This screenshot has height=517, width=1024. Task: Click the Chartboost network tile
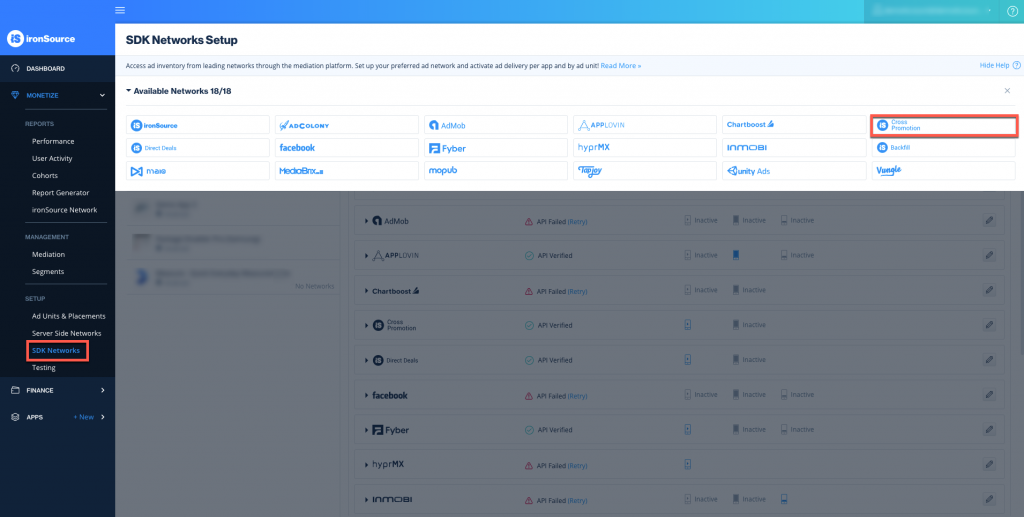[794, 125]
